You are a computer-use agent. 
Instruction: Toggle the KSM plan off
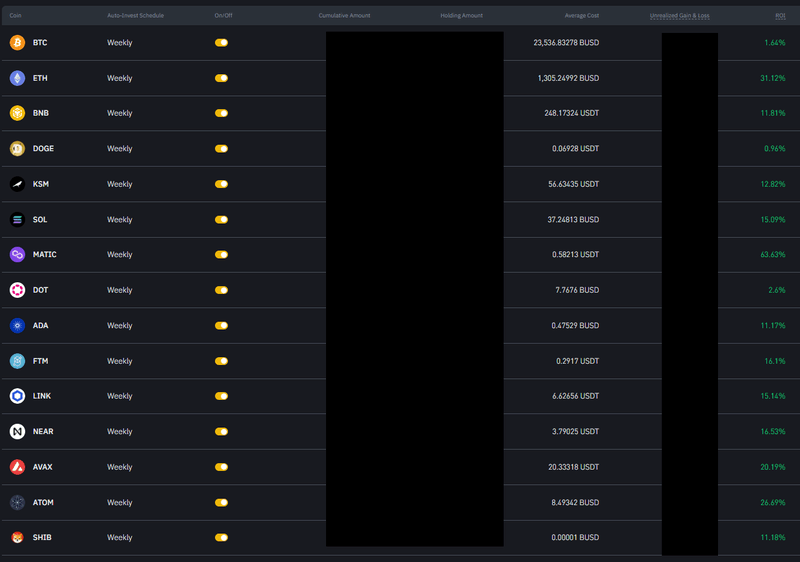(221, 184)
